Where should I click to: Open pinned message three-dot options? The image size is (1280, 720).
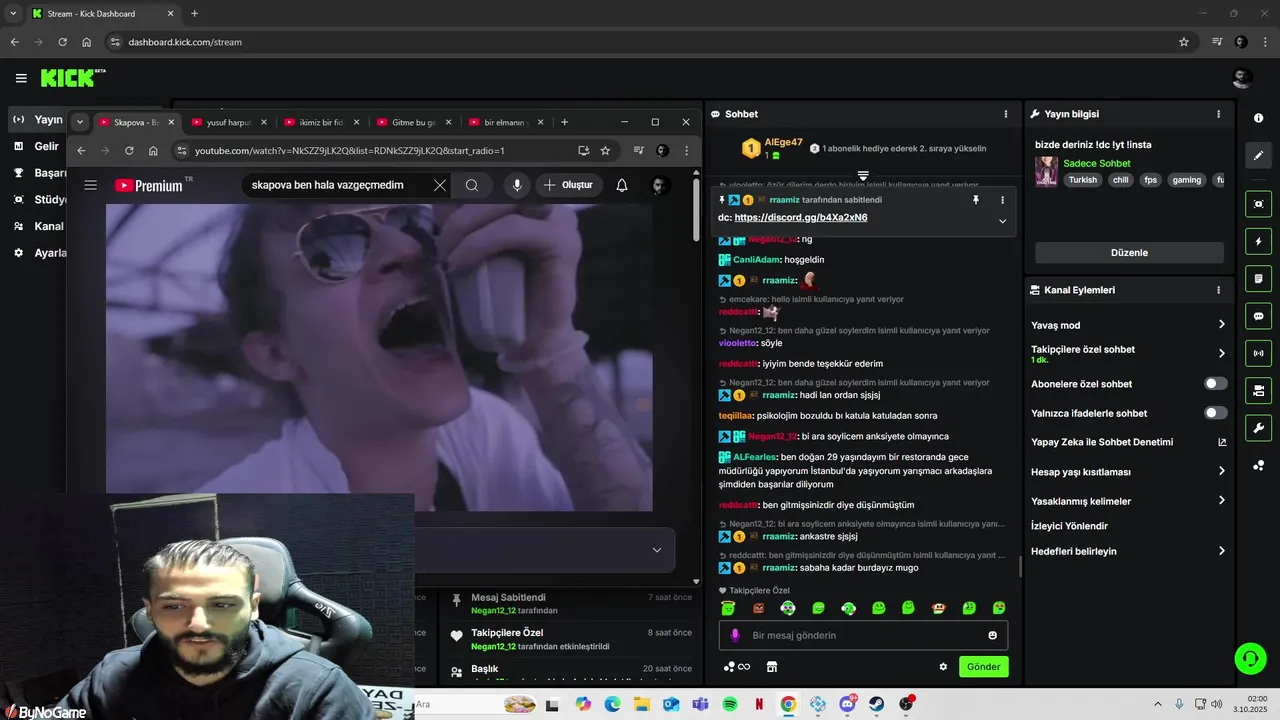1002,200
